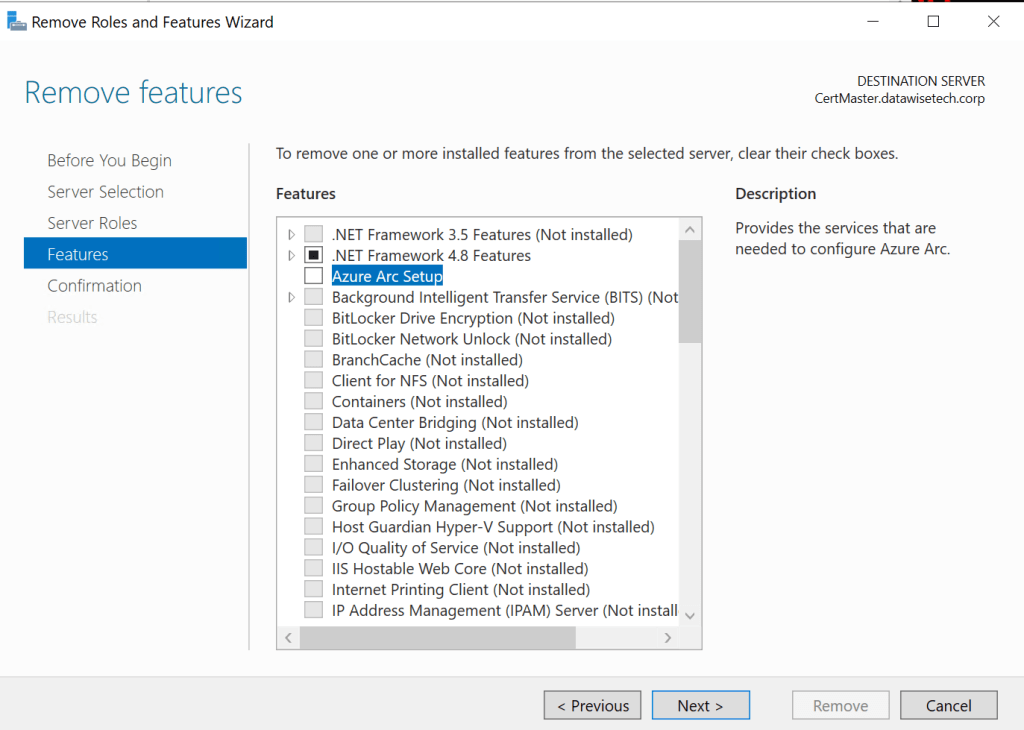1024x730 pixels.
Task: Select the Features step in sidebar
Action: pos(135,253)
